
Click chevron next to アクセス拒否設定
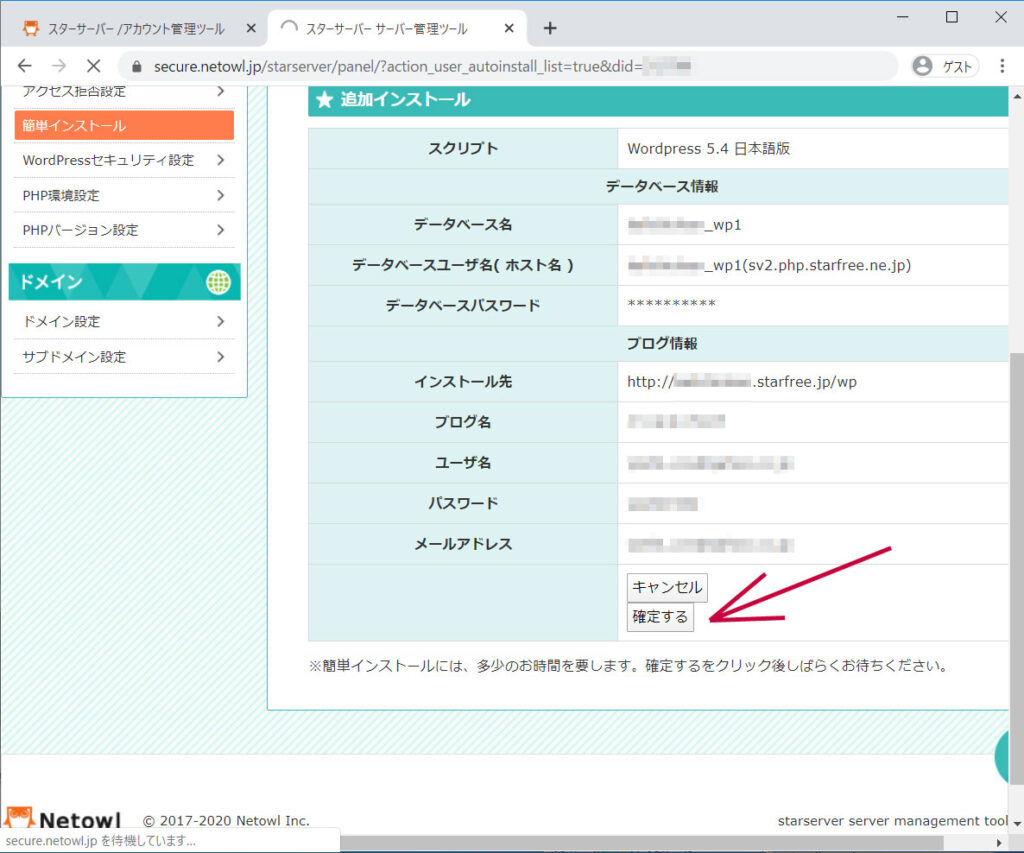tap(221, 91)
